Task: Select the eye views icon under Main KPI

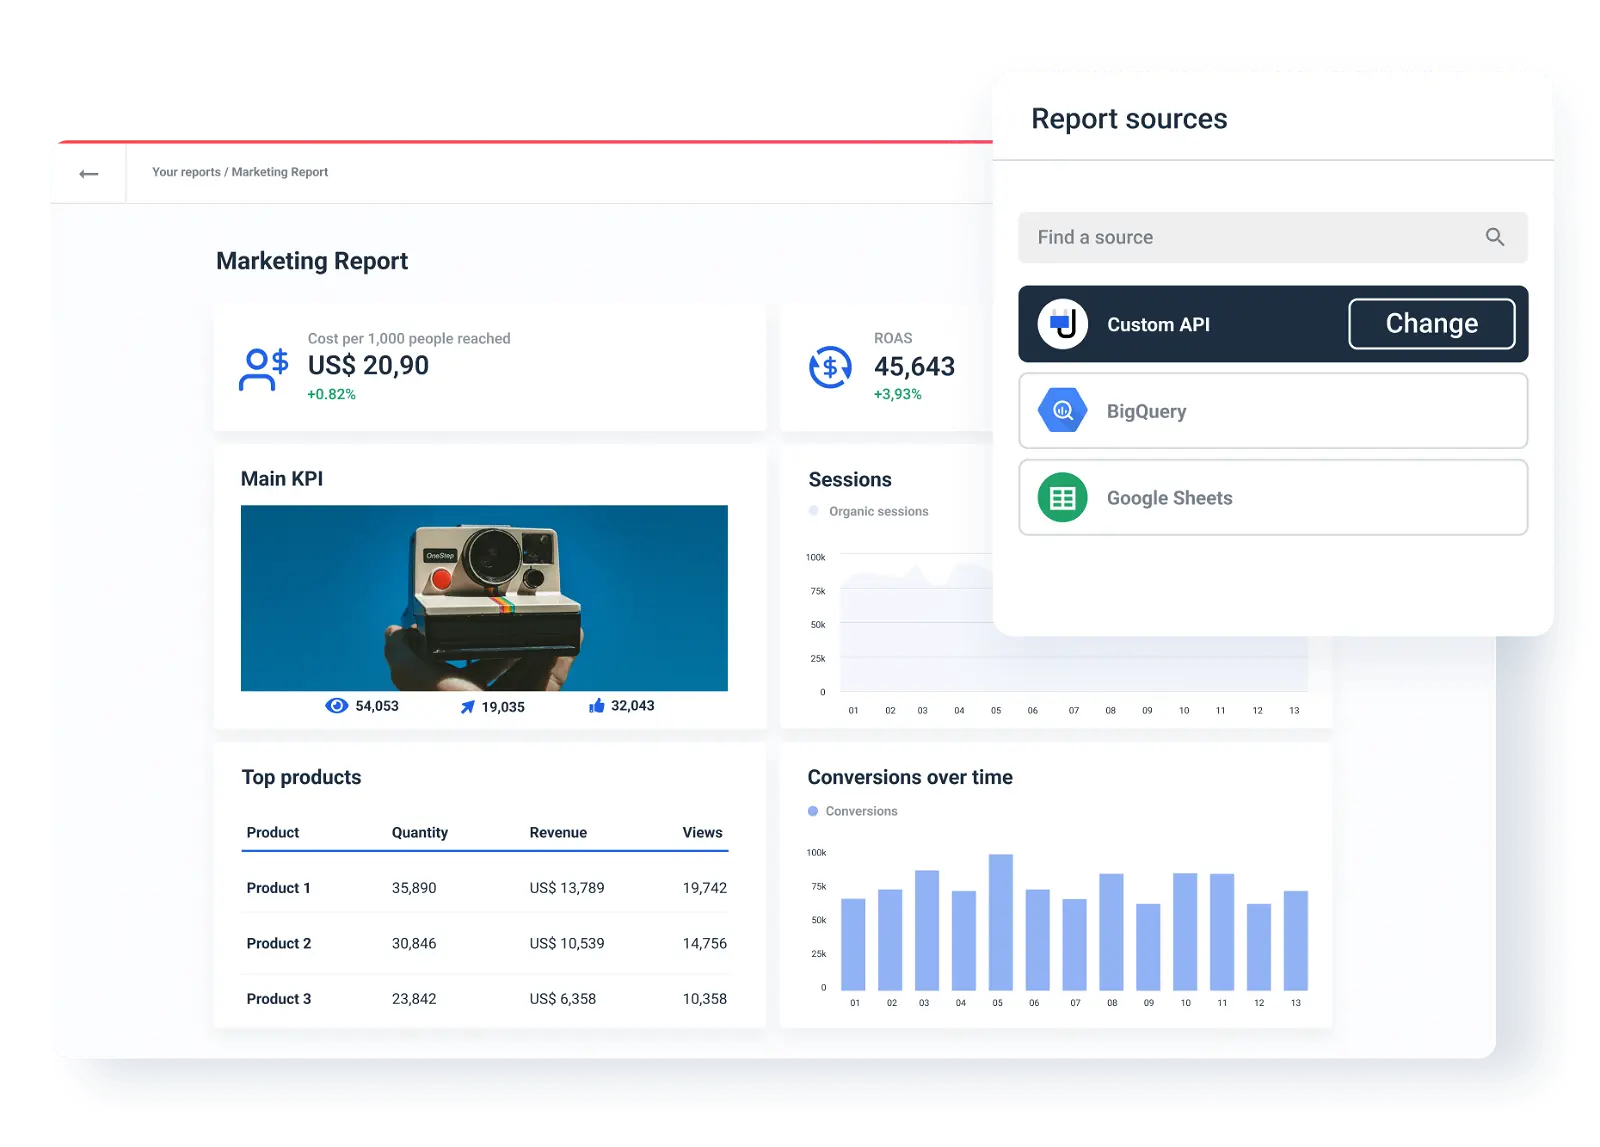Action: [x=338, y=705]
